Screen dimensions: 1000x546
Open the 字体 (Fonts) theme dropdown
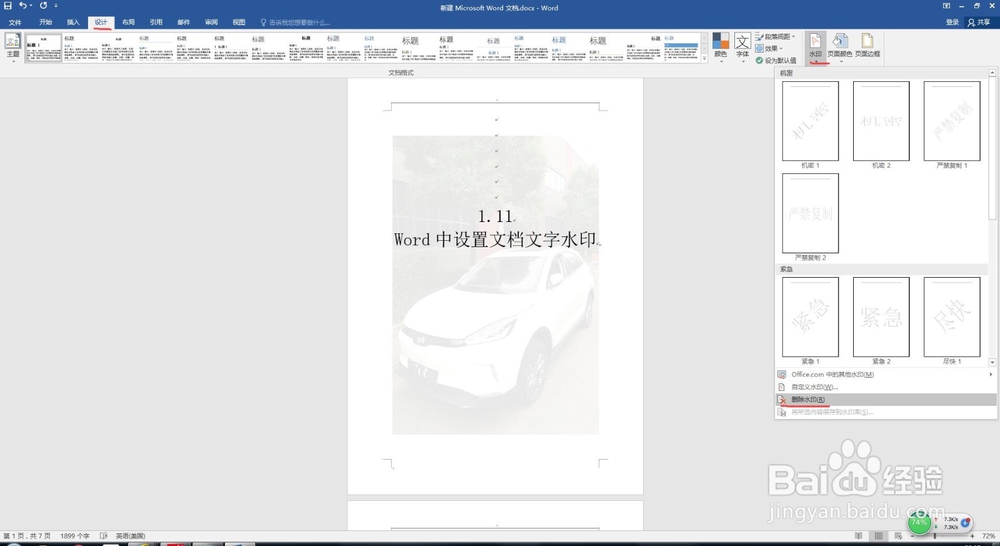click(x=742, y=47)
